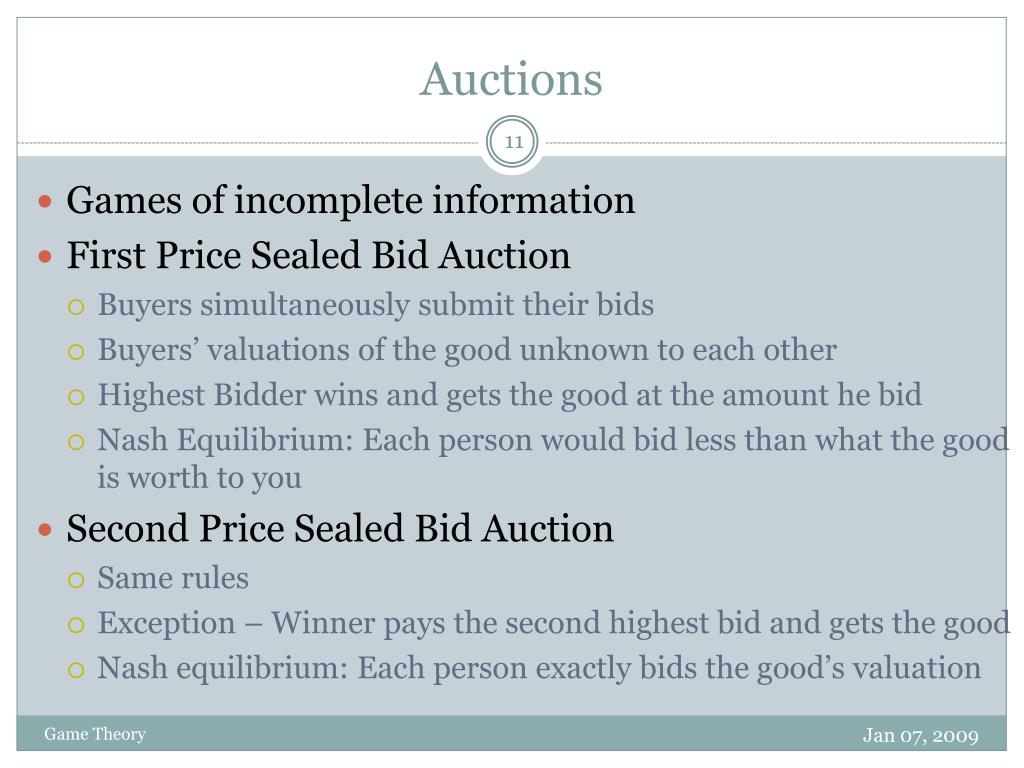Click the hollow bullet next to "Highest Bidder wins"
The image size is (1024, 768).
tap(76, 397)
